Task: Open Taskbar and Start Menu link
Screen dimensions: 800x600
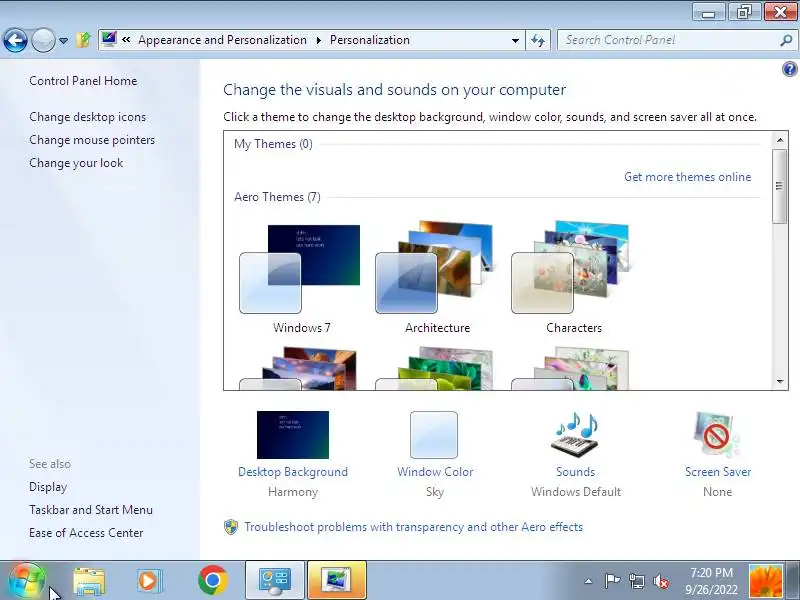Action: [x=91, y=510]
